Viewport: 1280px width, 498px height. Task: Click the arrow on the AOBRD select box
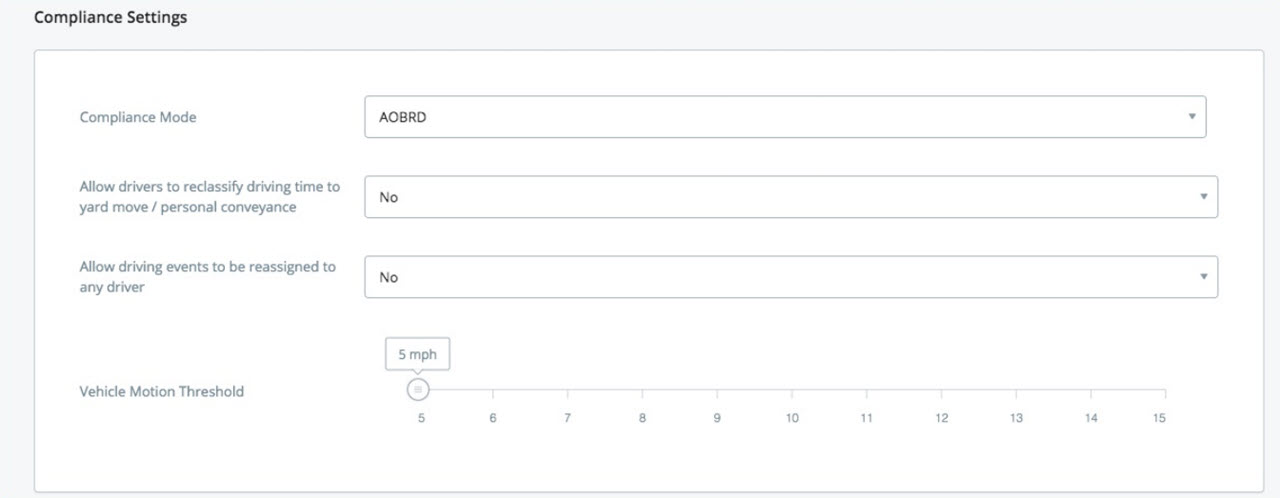(x=1191, y=117)
